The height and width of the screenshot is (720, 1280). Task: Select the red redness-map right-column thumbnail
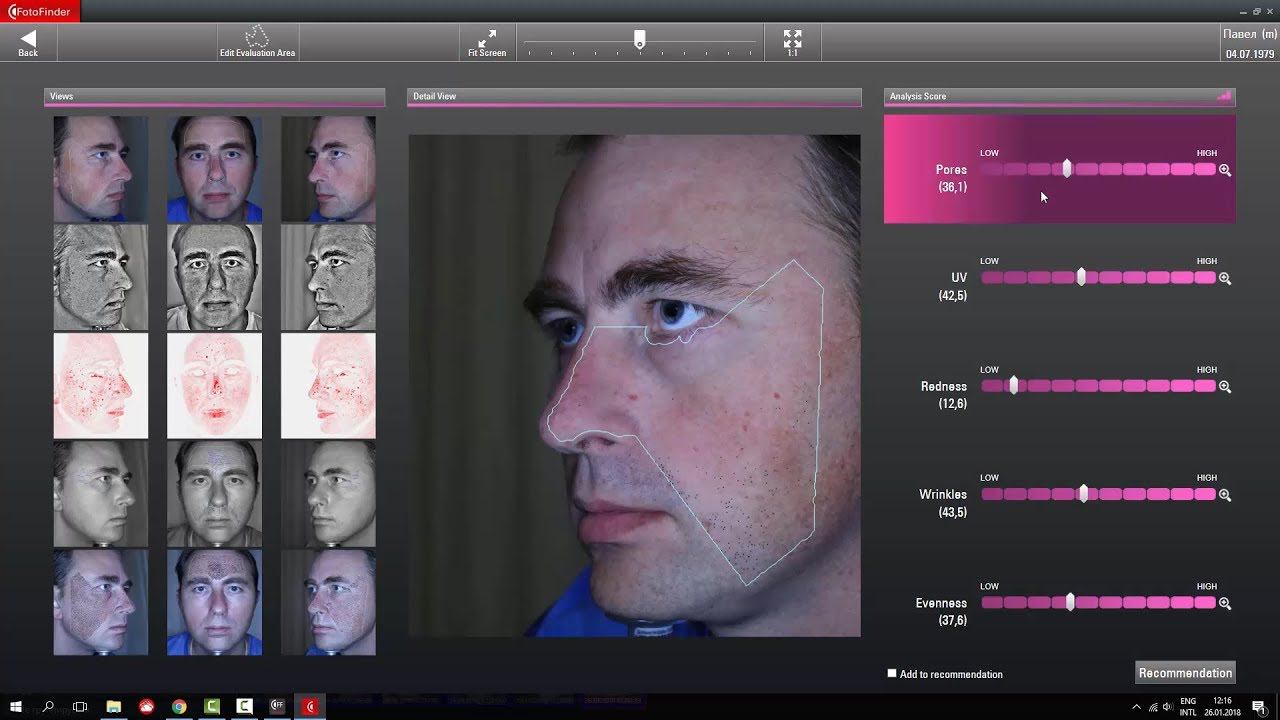point(328,385)
